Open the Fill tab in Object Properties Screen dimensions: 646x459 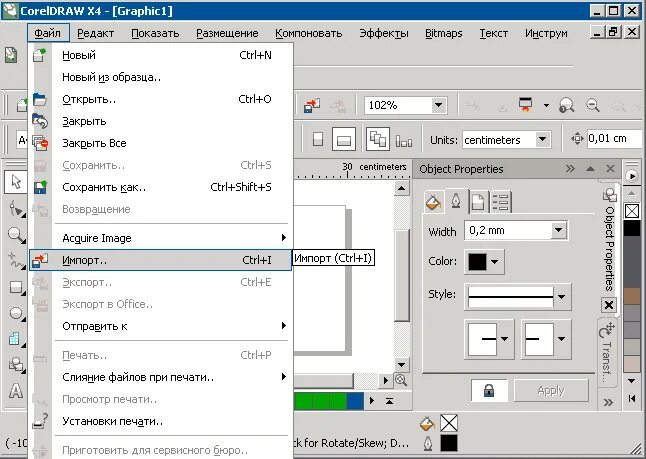click(433, 202)
